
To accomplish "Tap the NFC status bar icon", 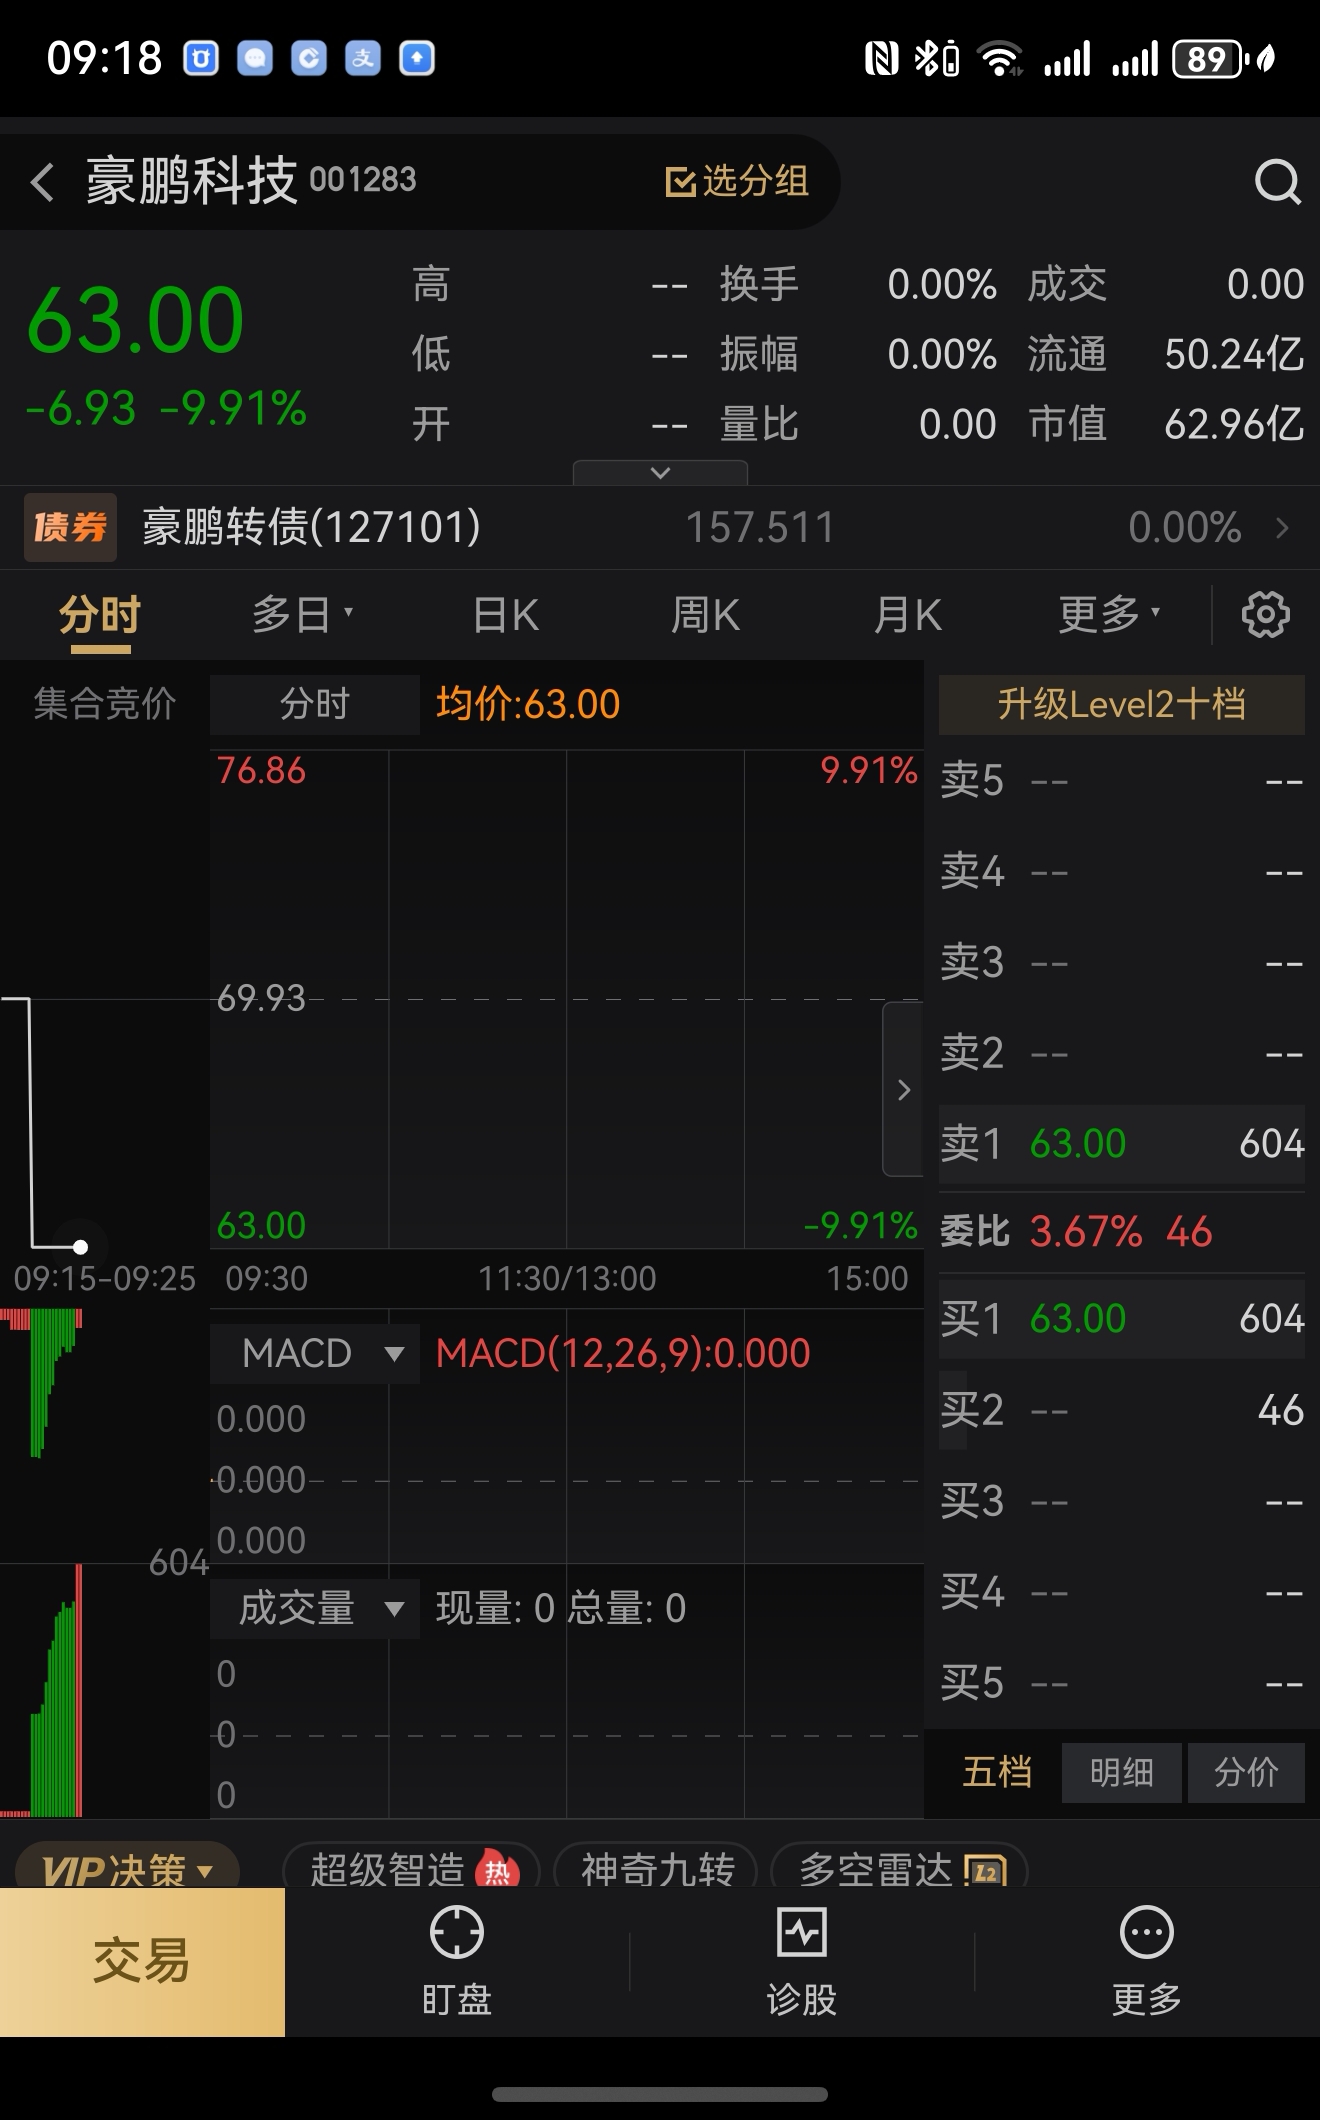I will (x=881, y=58).
